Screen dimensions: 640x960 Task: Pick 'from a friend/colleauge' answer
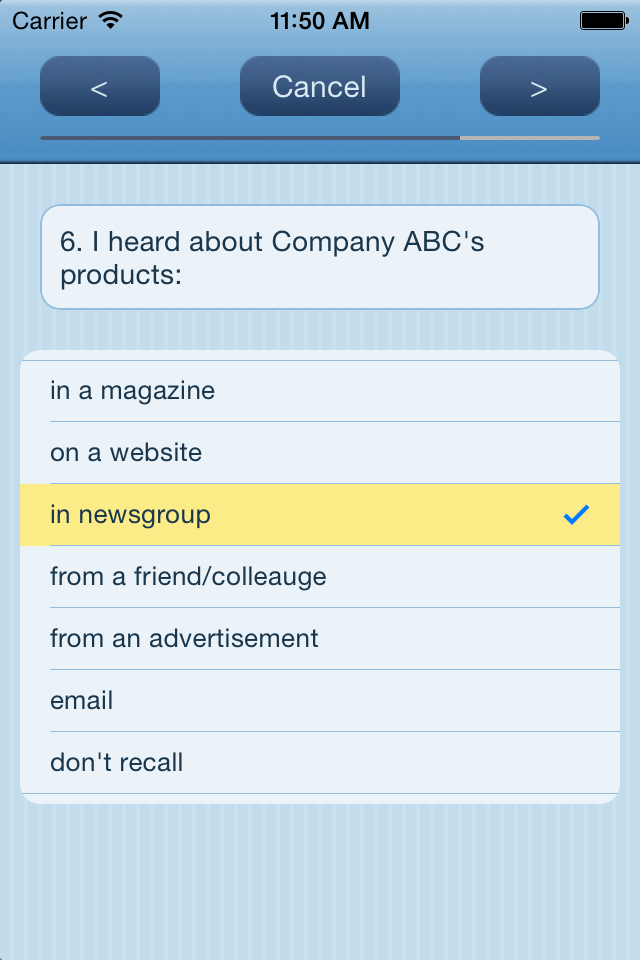[x=320, y=577]
